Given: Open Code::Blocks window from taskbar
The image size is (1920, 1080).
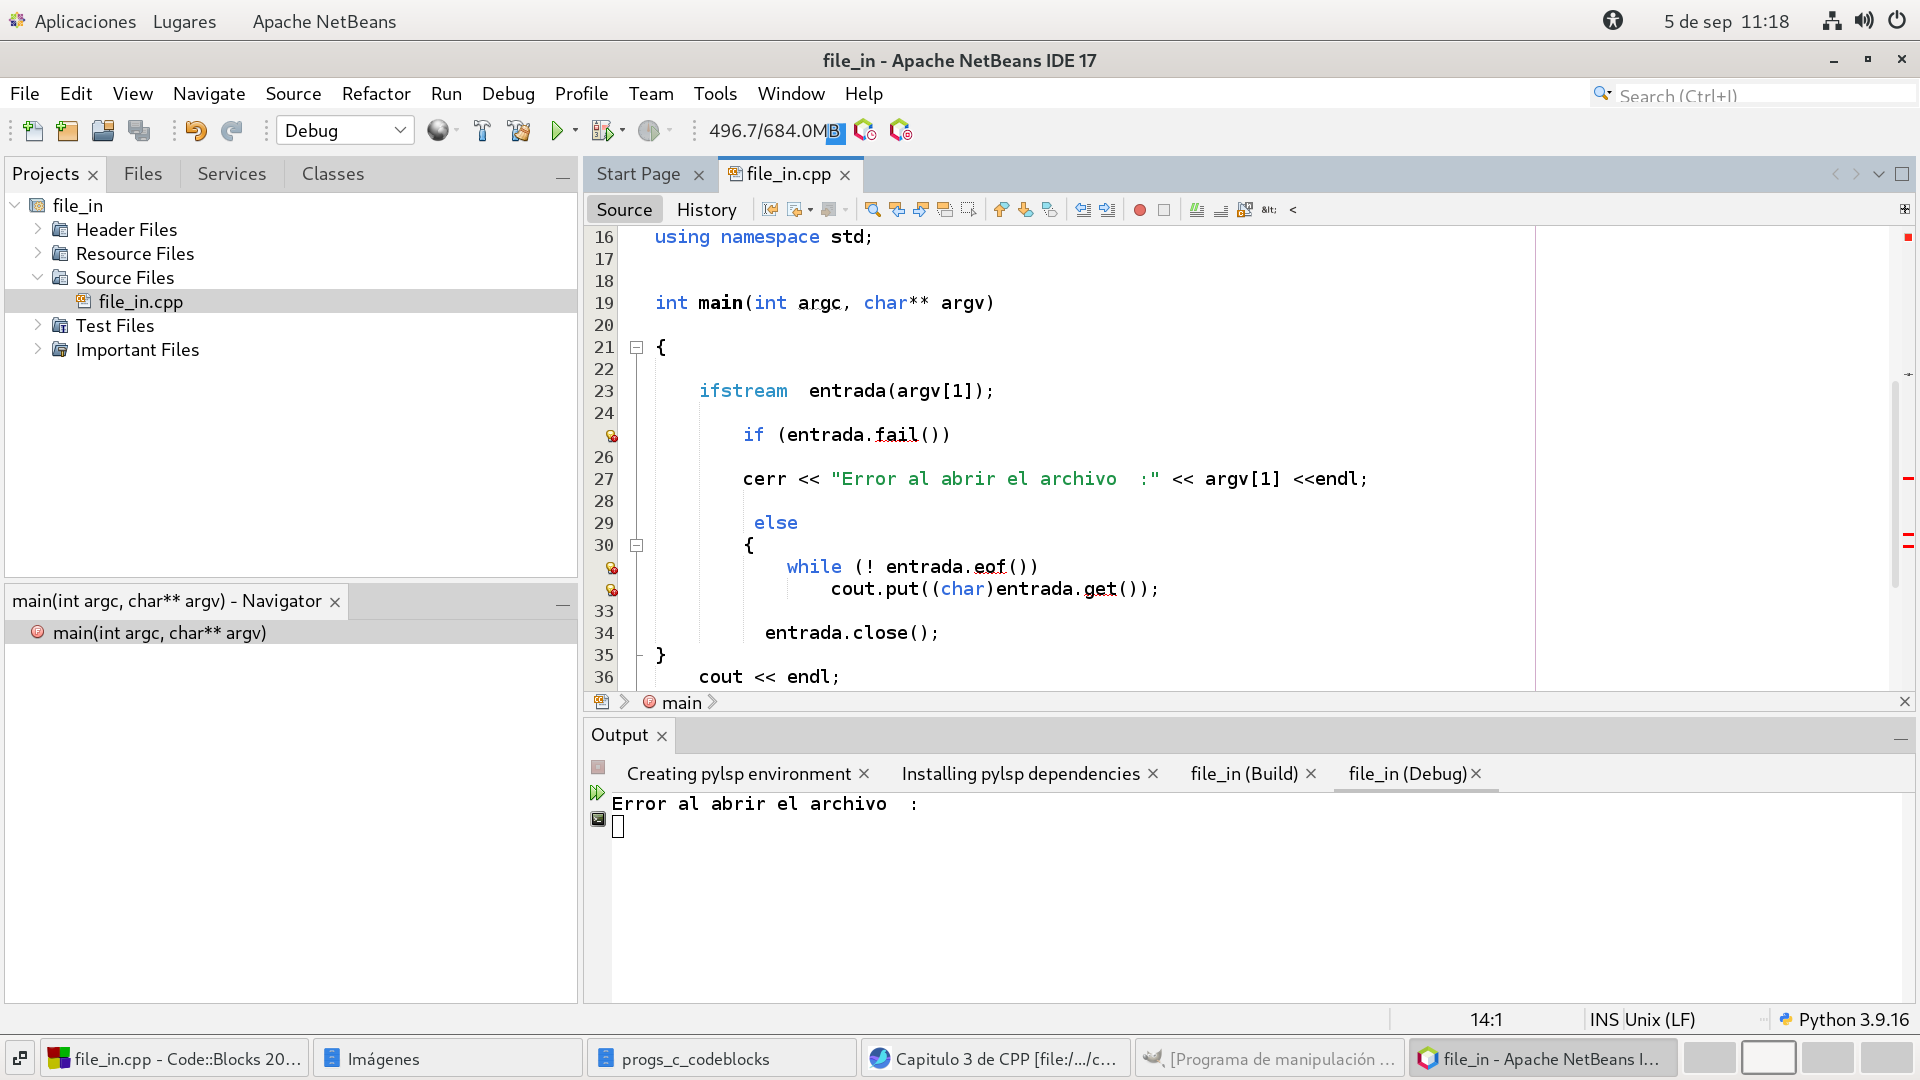Looking at the screenshot, I should click(x=176, y=1059).
